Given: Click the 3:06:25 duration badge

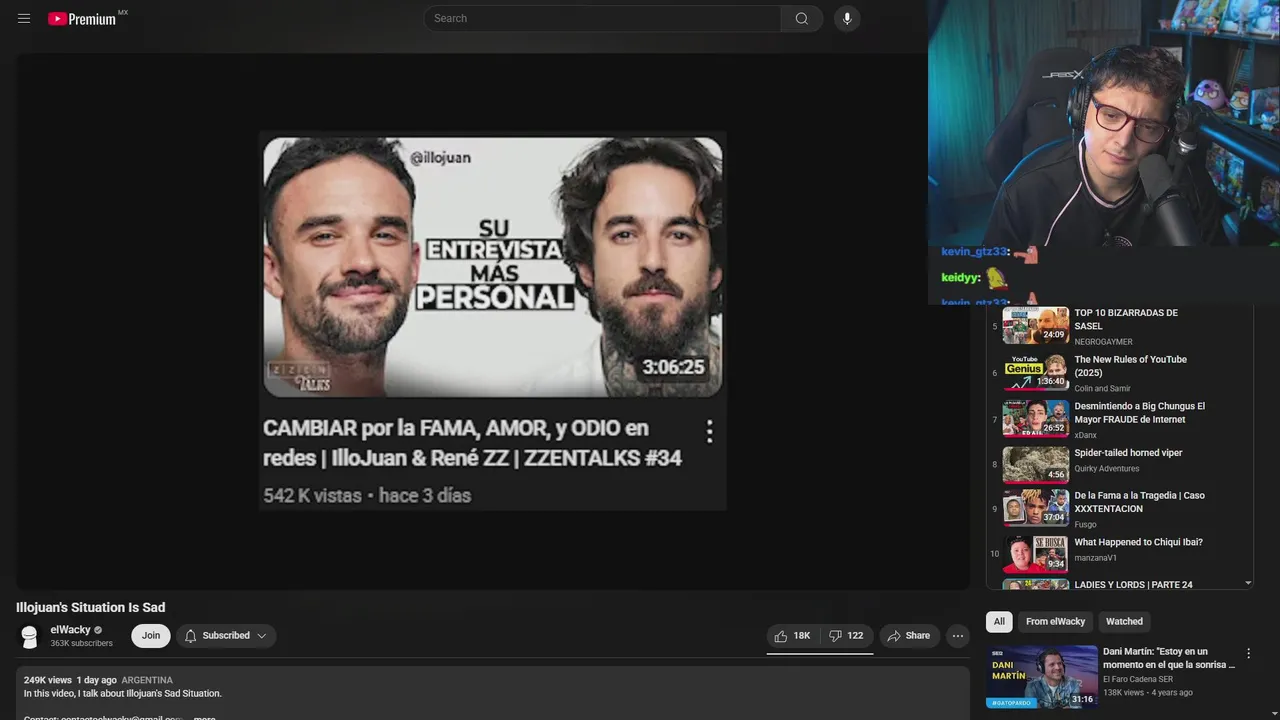Looking at the screenshot, I should [673, 367].
